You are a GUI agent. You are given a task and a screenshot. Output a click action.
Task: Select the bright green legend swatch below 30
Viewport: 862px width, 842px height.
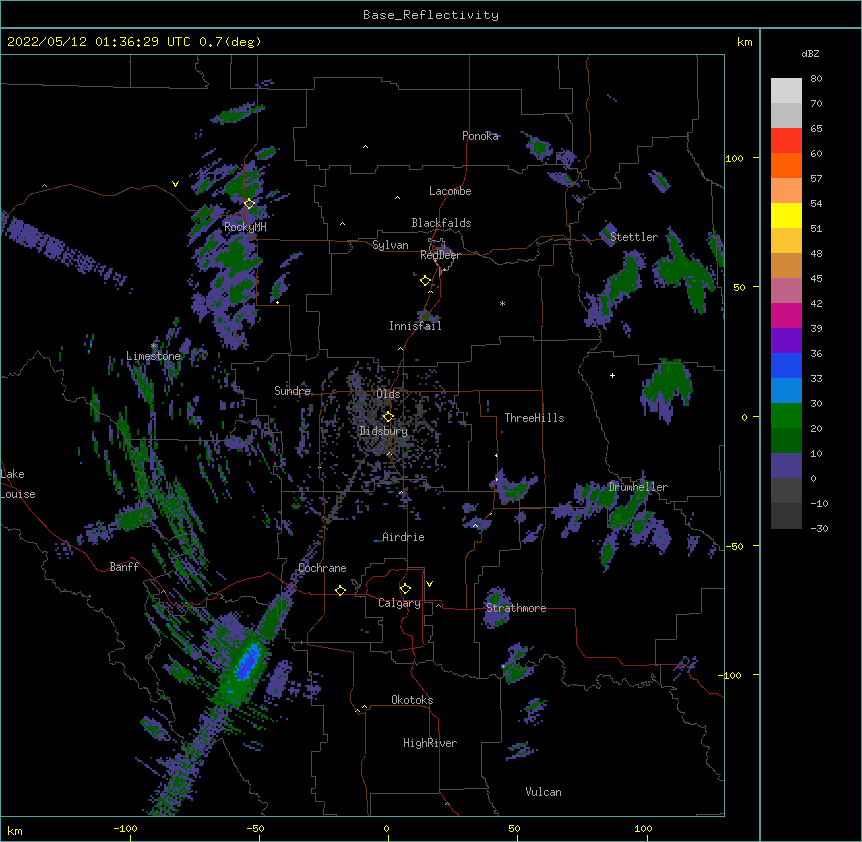pyautogui.click(x=786, y=416)
